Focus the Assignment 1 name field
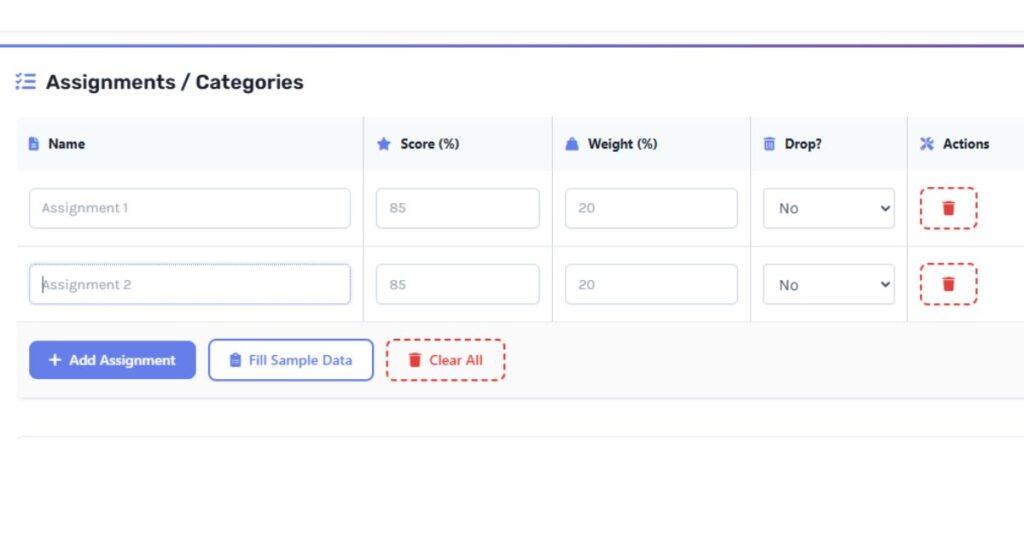 190,208
